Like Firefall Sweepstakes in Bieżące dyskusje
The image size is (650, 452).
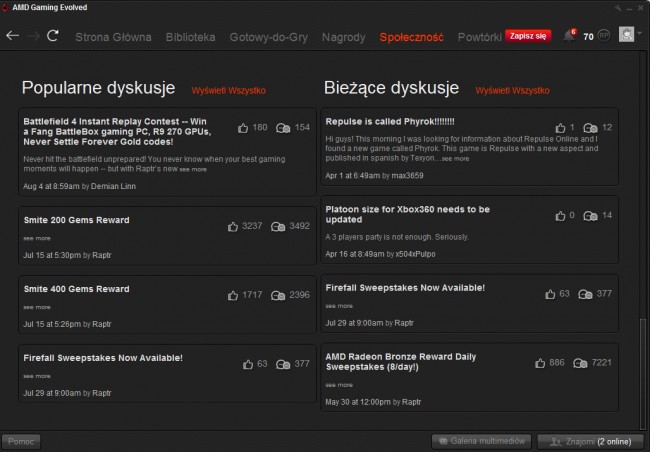click(x=550, y=294)
